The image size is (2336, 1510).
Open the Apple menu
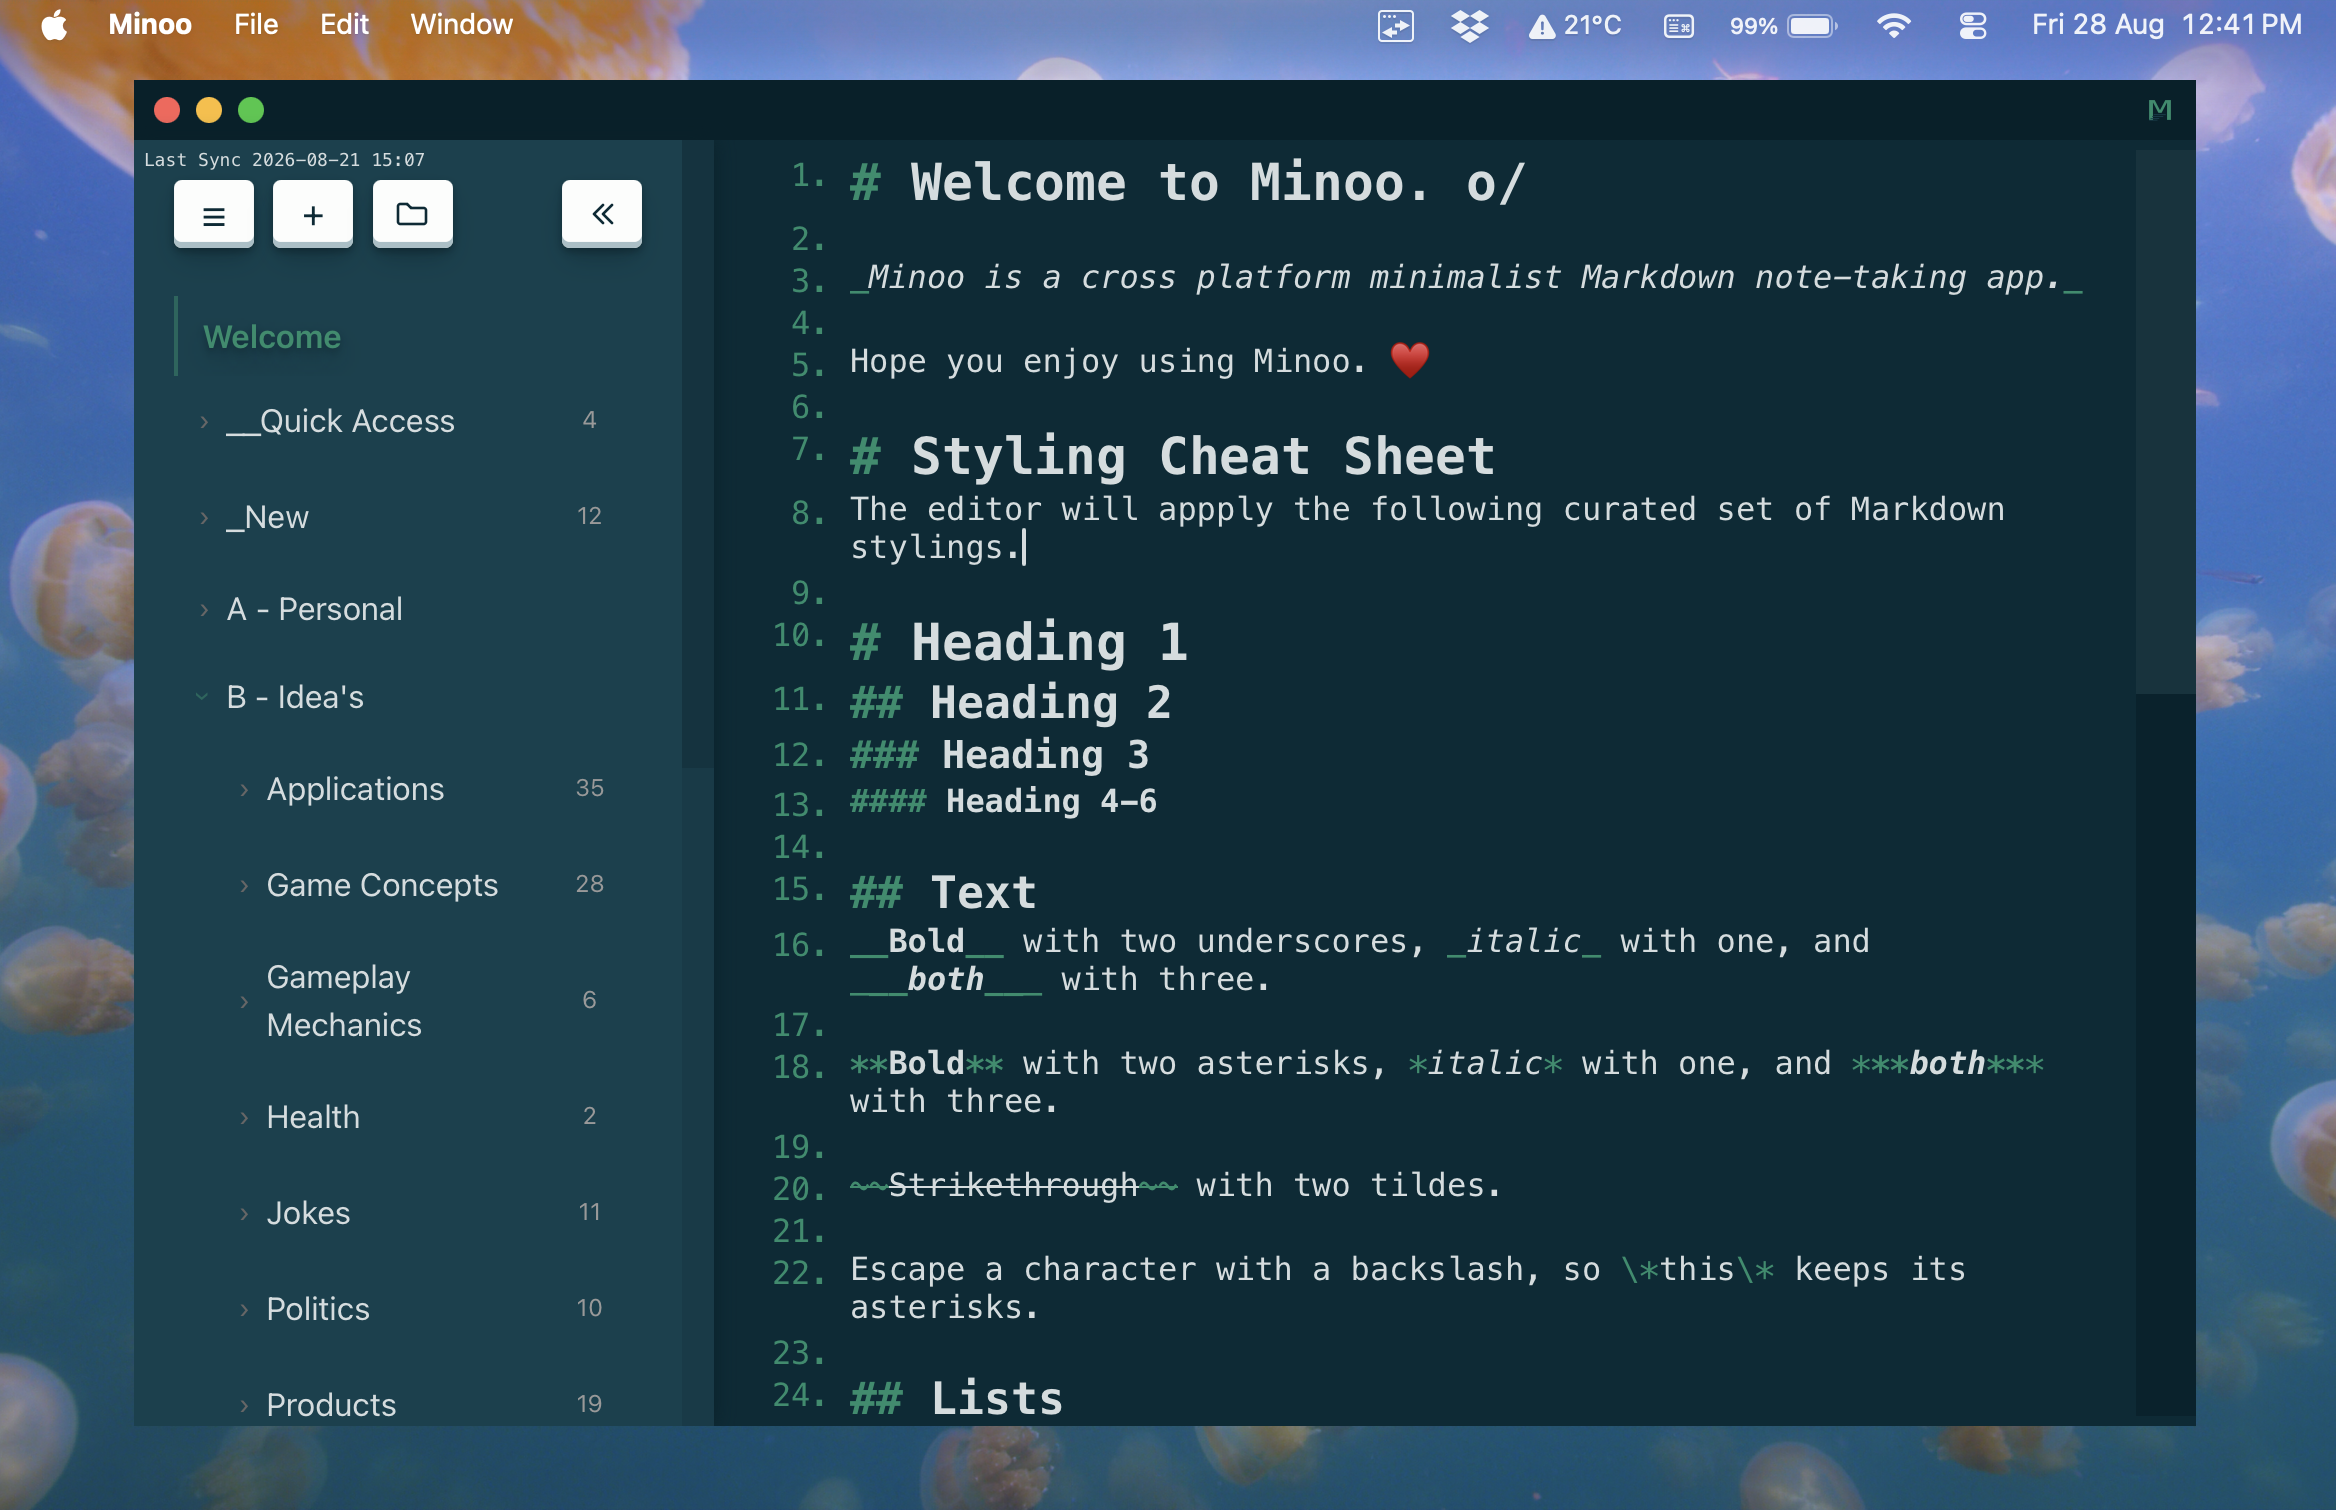(x=54, y=25)
